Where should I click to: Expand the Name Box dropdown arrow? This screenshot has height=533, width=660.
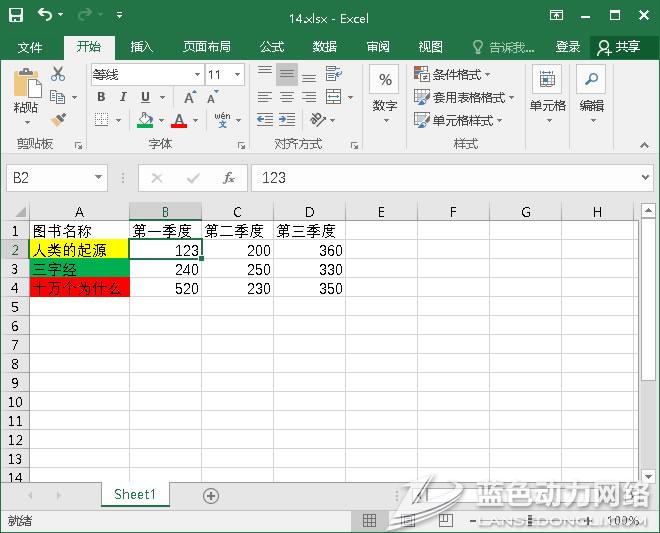pyautogui.click(x=98, y=177)
